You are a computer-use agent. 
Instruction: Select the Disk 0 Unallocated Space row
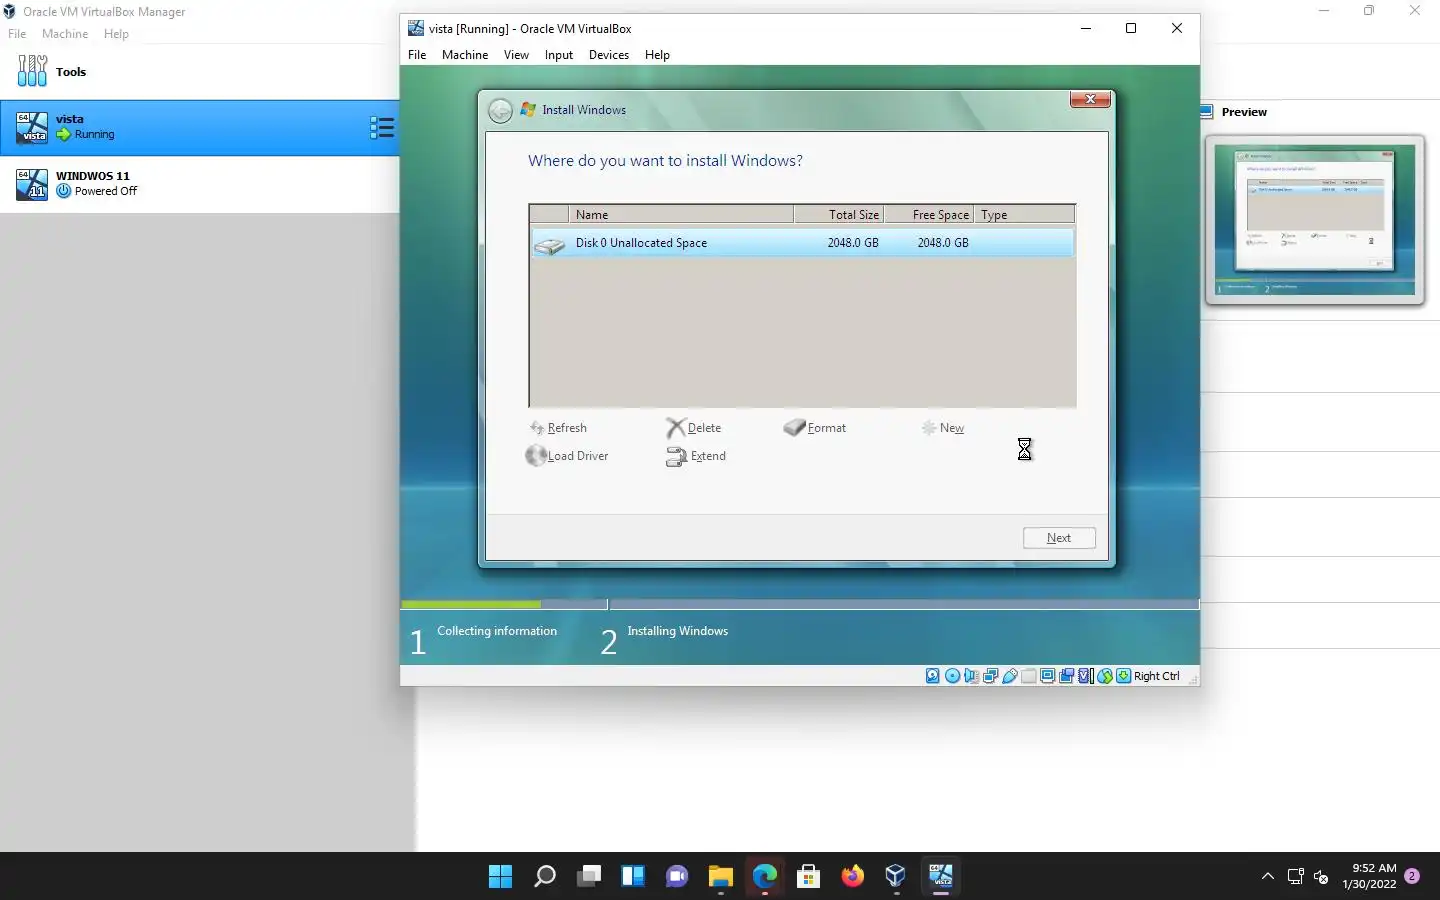coord(803,243)
